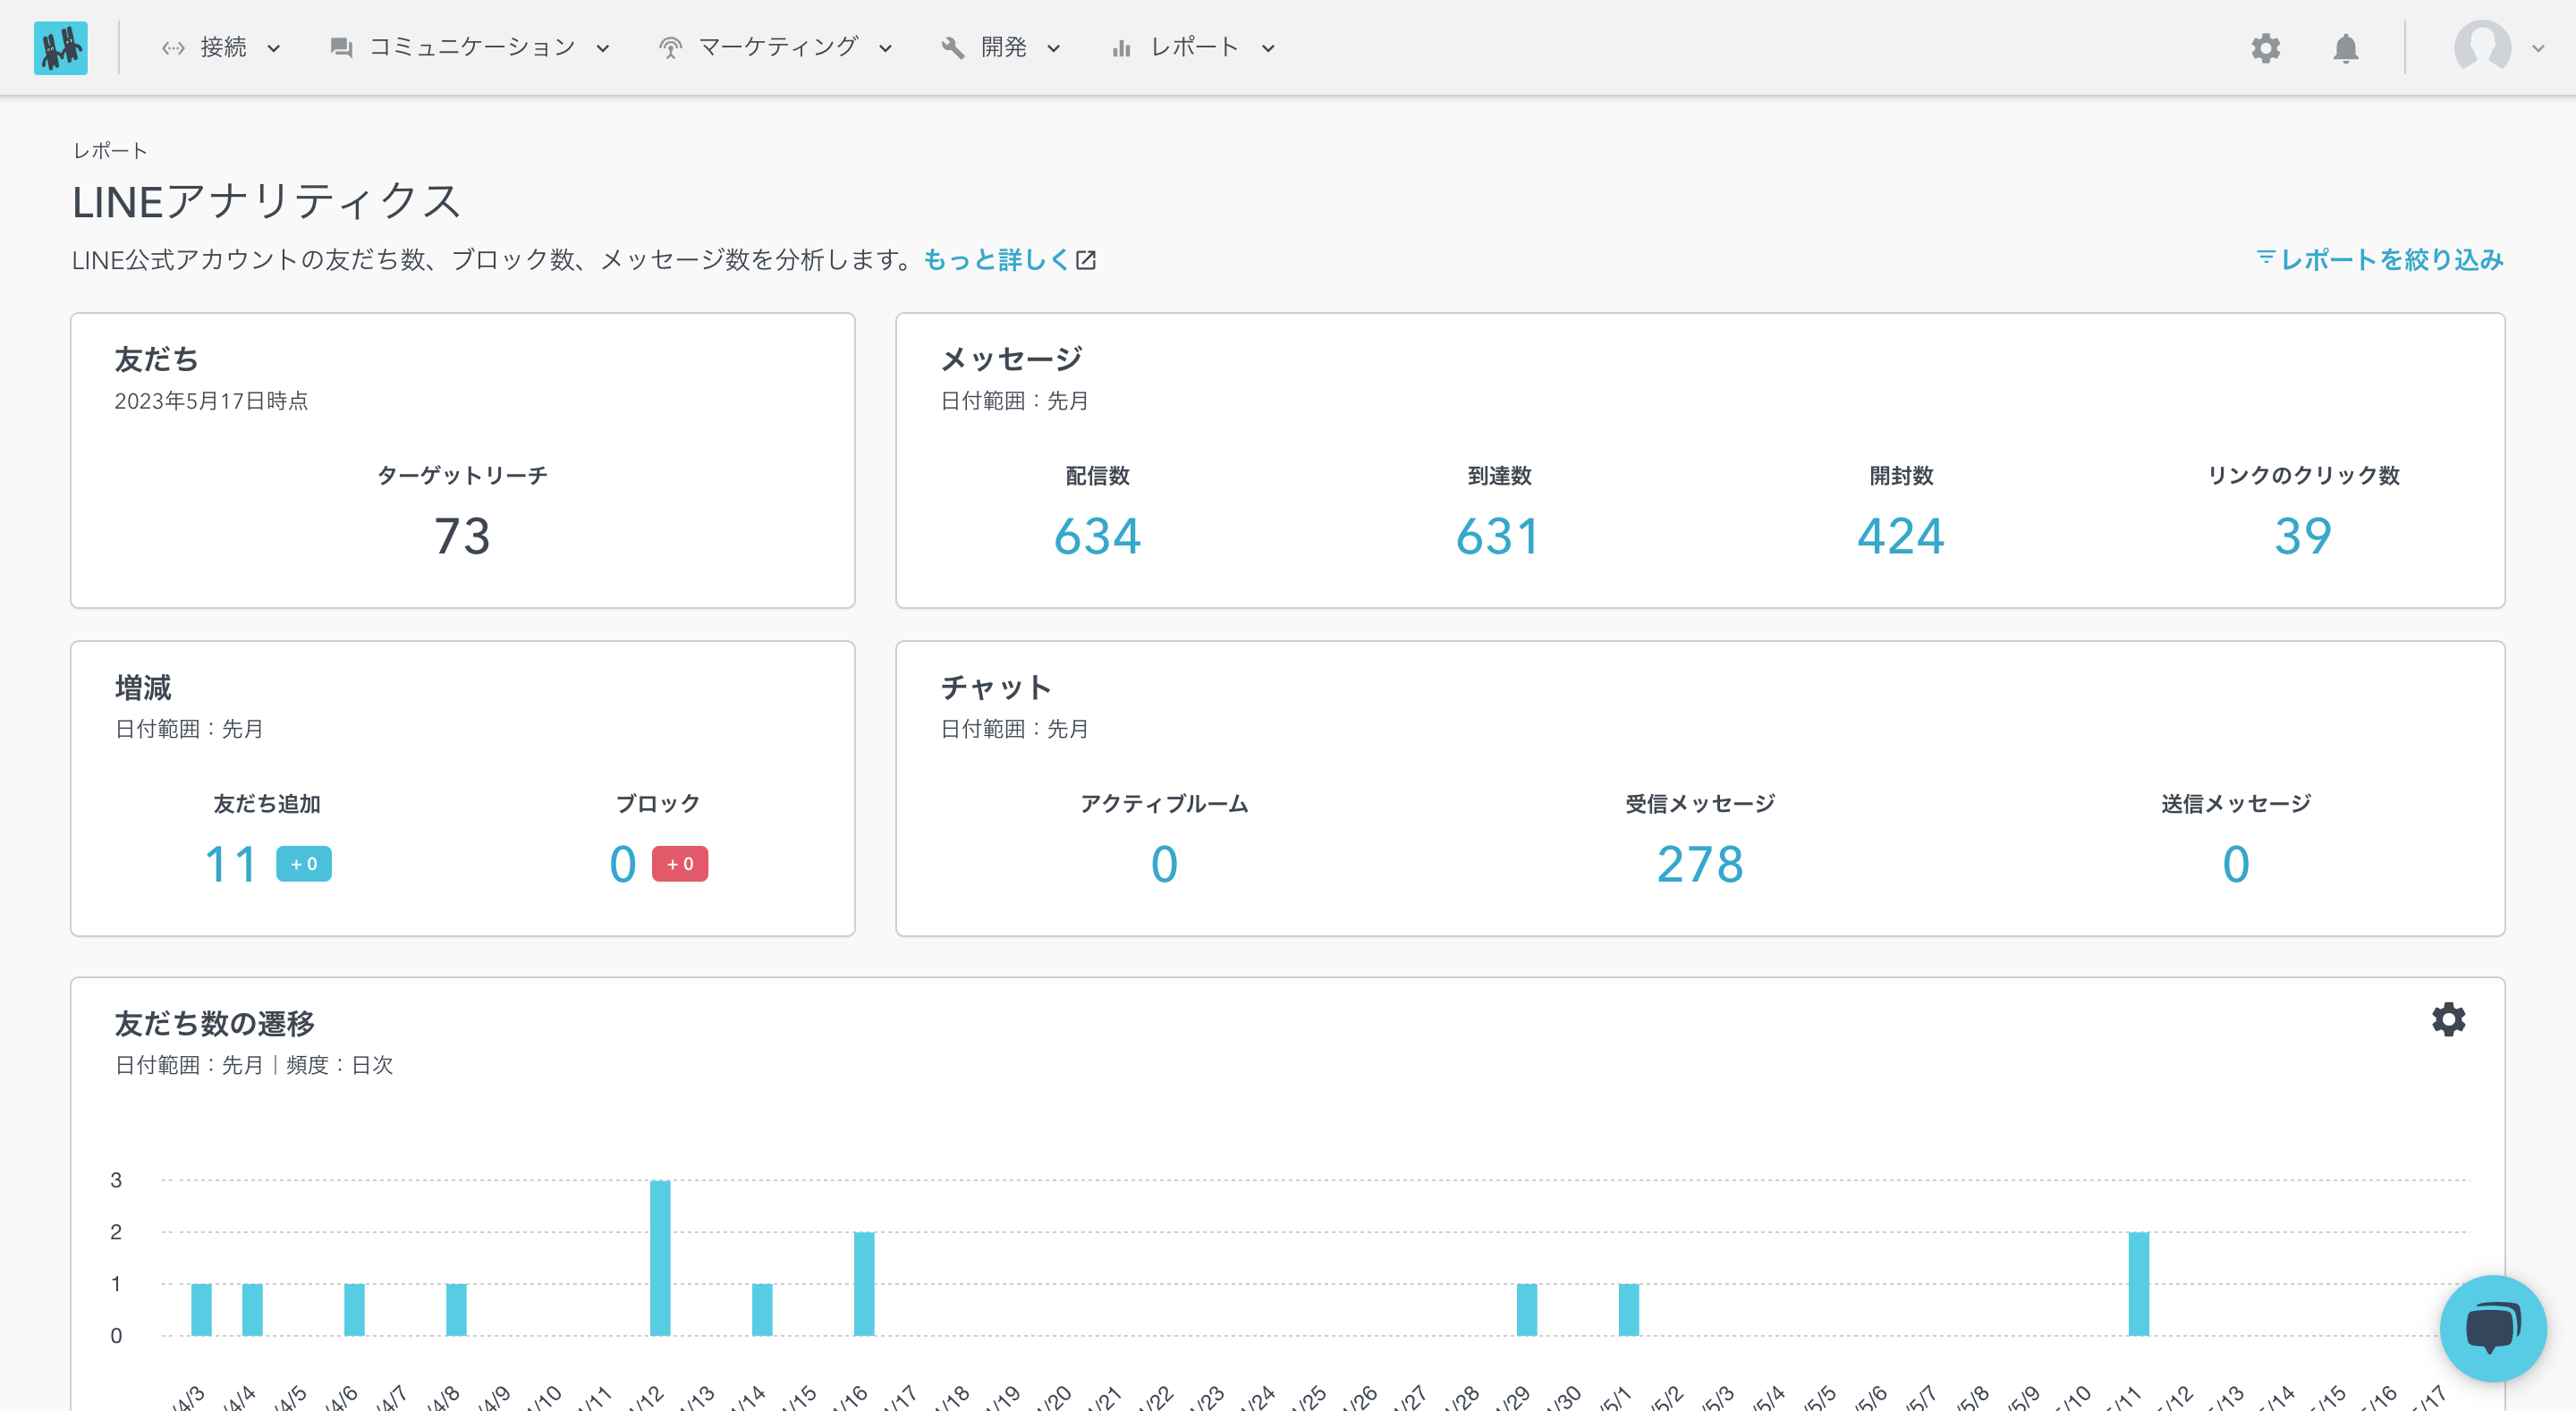The height and width of the screenshot is (1411, 2576).
Task: Expand the chevron next to コミュニケーション
Action: [603, 48]
